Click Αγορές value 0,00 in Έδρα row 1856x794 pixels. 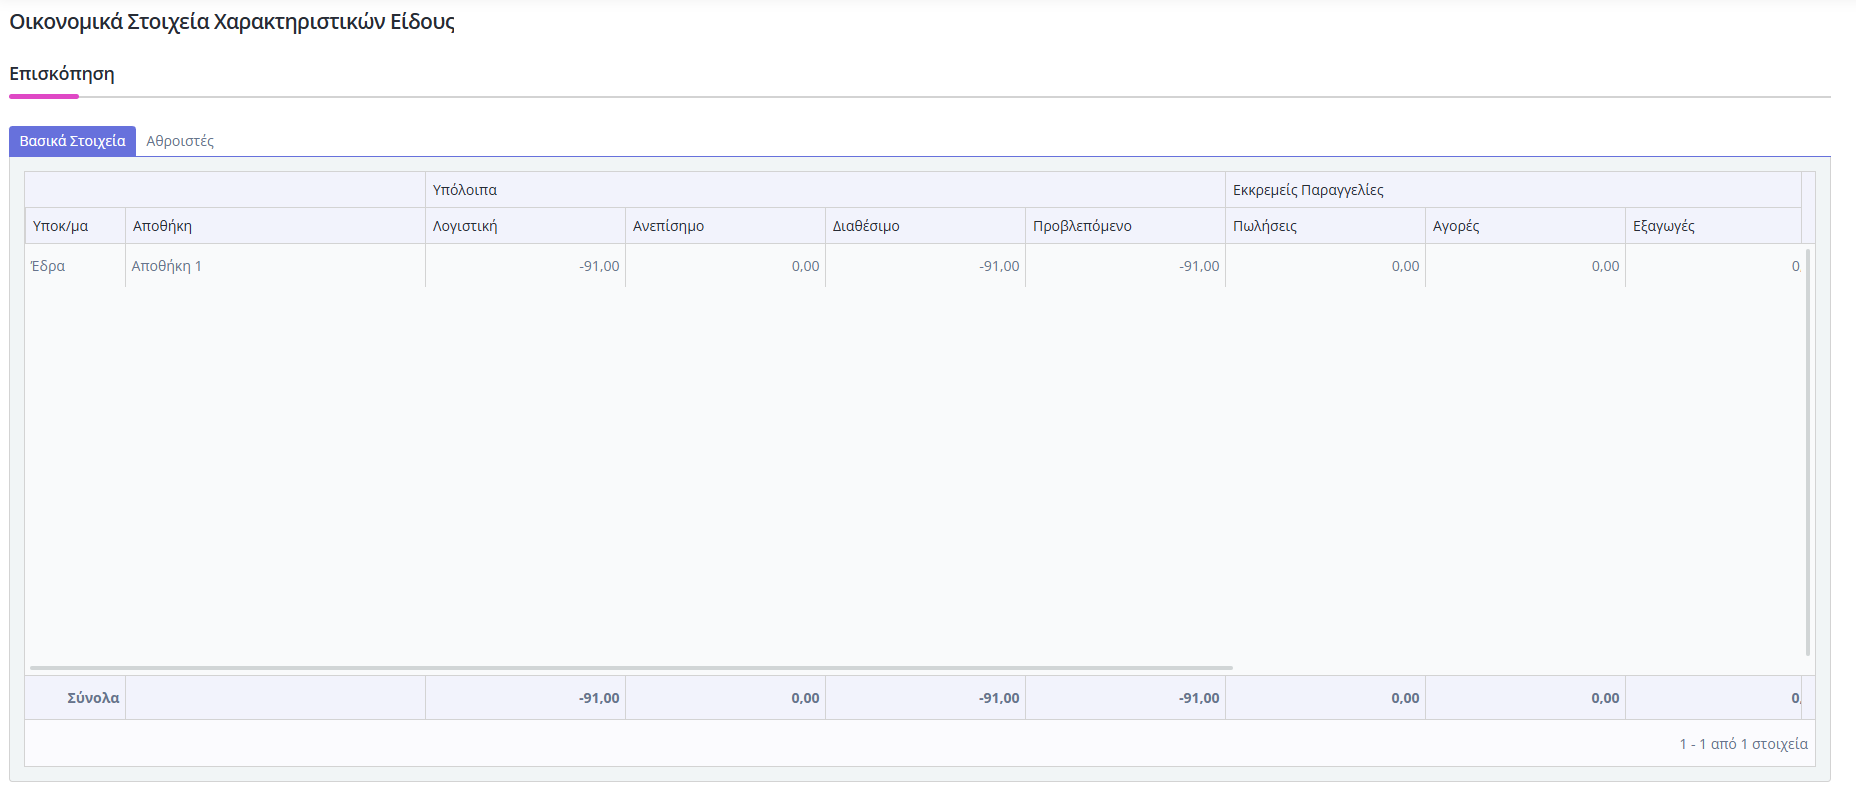tap(1525, 266)
